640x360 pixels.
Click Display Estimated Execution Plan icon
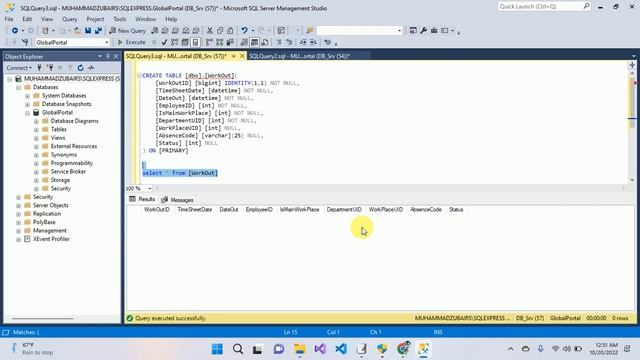(175, 42)
